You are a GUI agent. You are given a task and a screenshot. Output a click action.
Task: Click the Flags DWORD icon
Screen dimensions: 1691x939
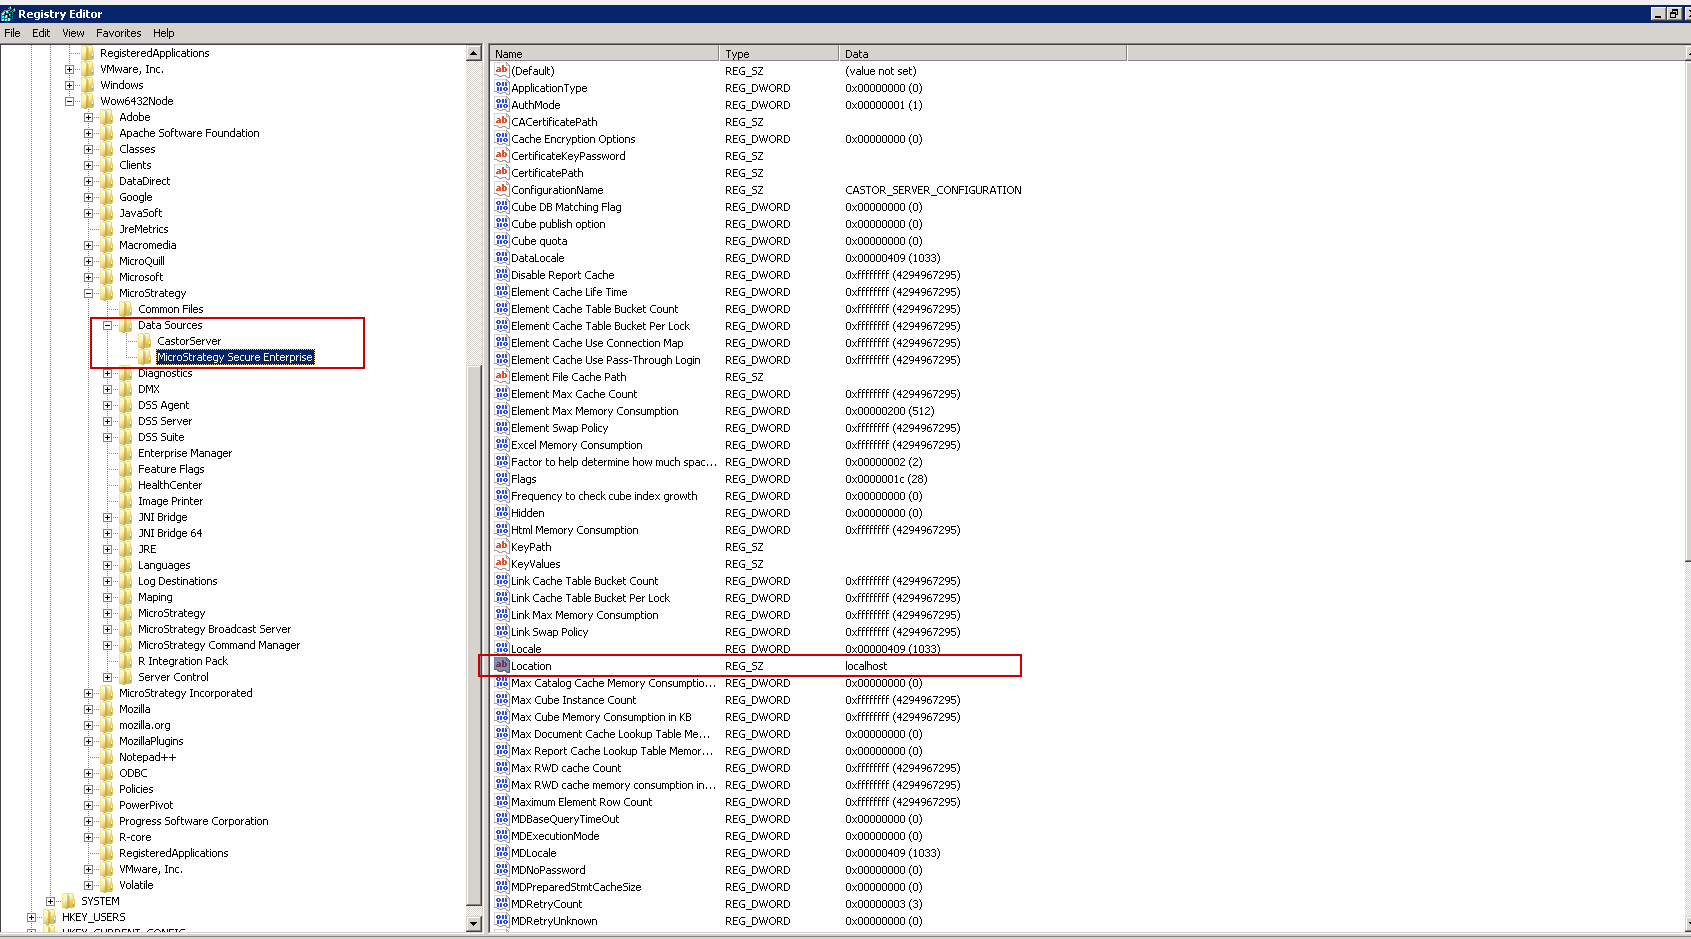[502, 478]
